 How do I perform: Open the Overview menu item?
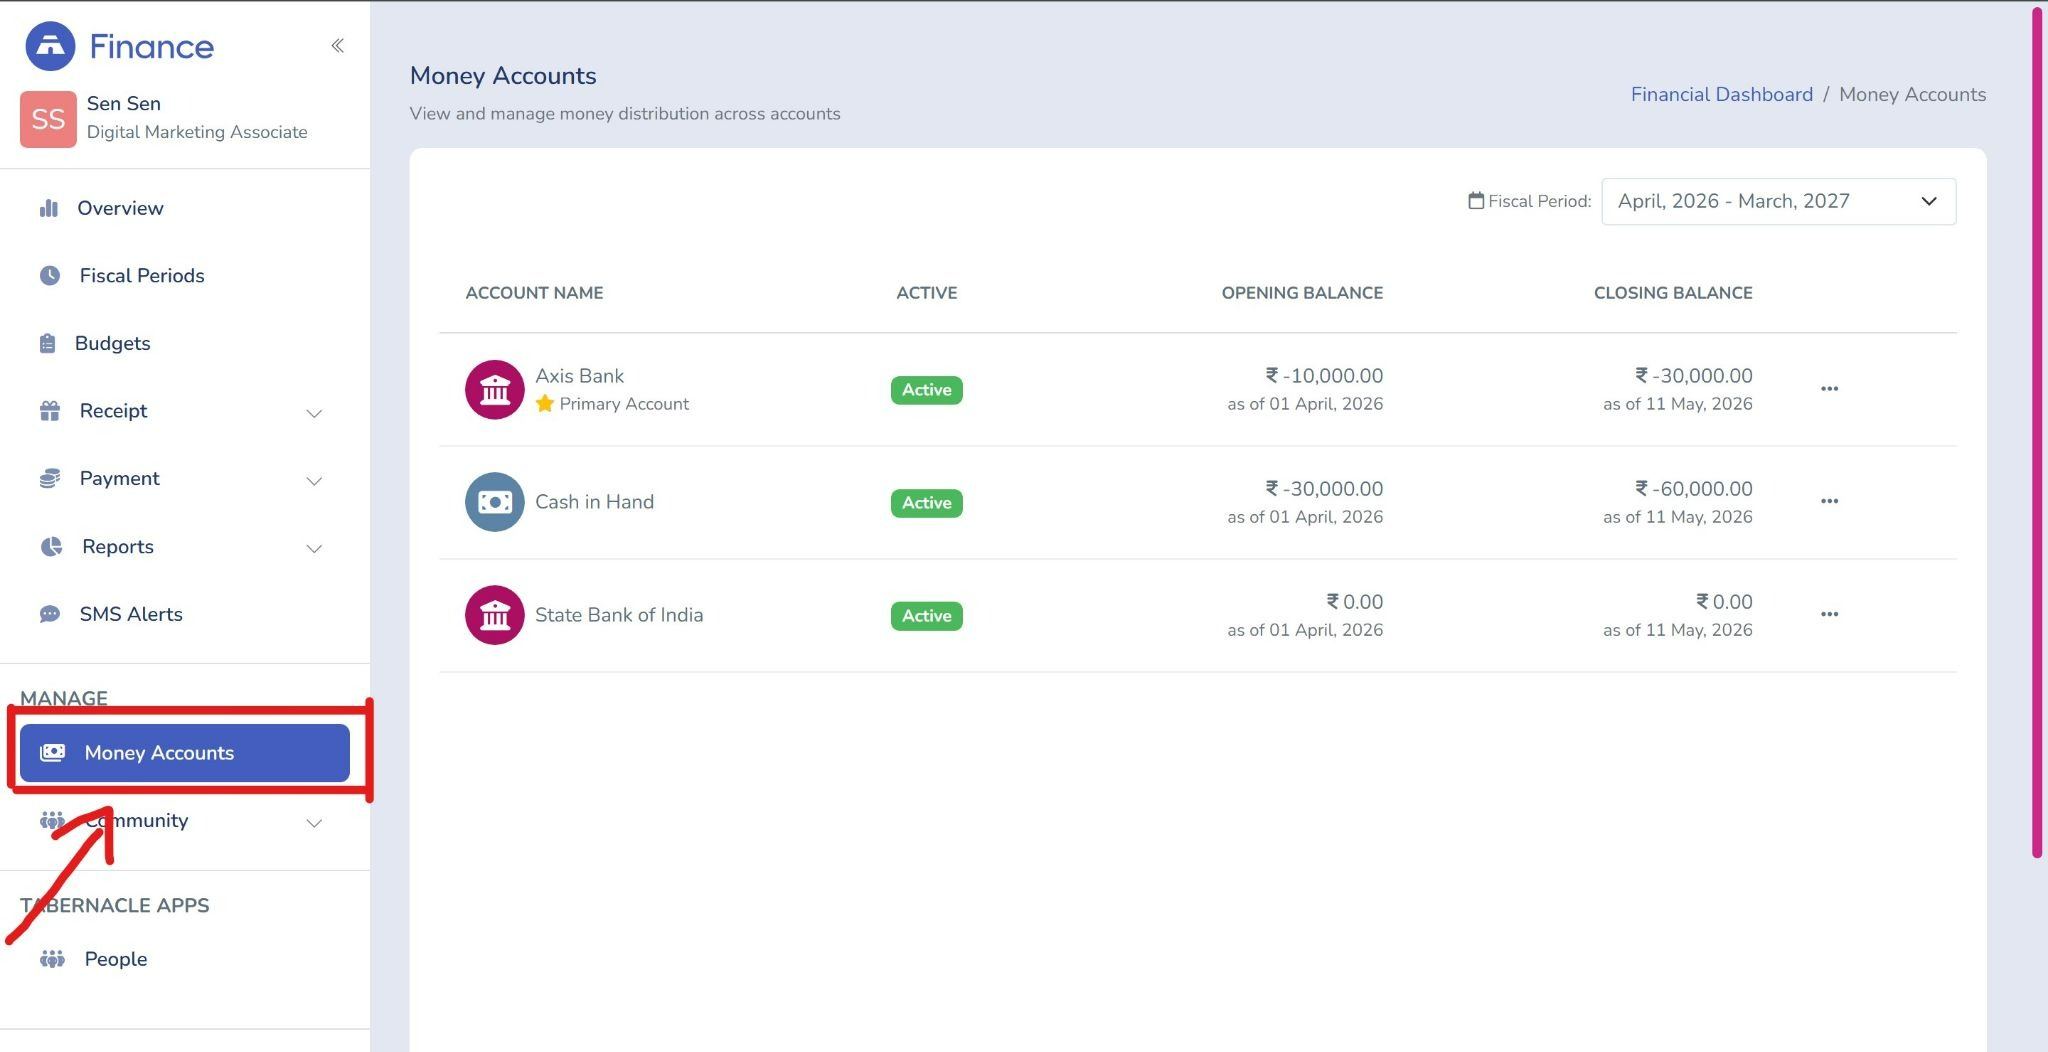point(184,208)
